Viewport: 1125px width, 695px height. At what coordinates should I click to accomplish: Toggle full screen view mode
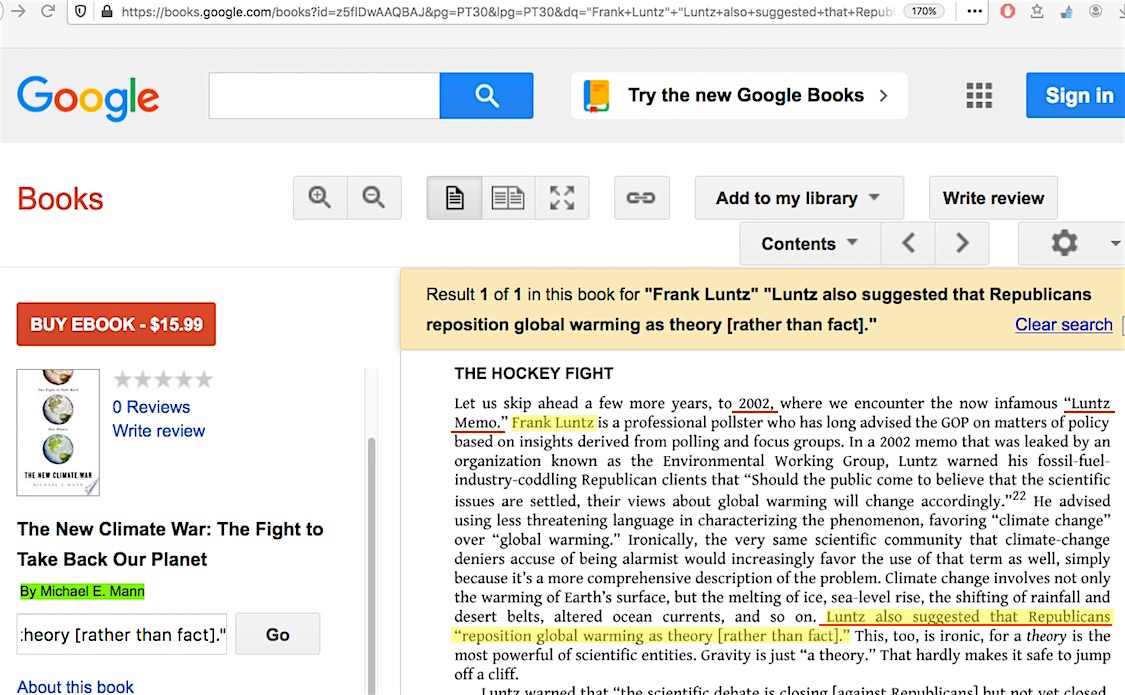pyautogui.click(x=562, y=198)
